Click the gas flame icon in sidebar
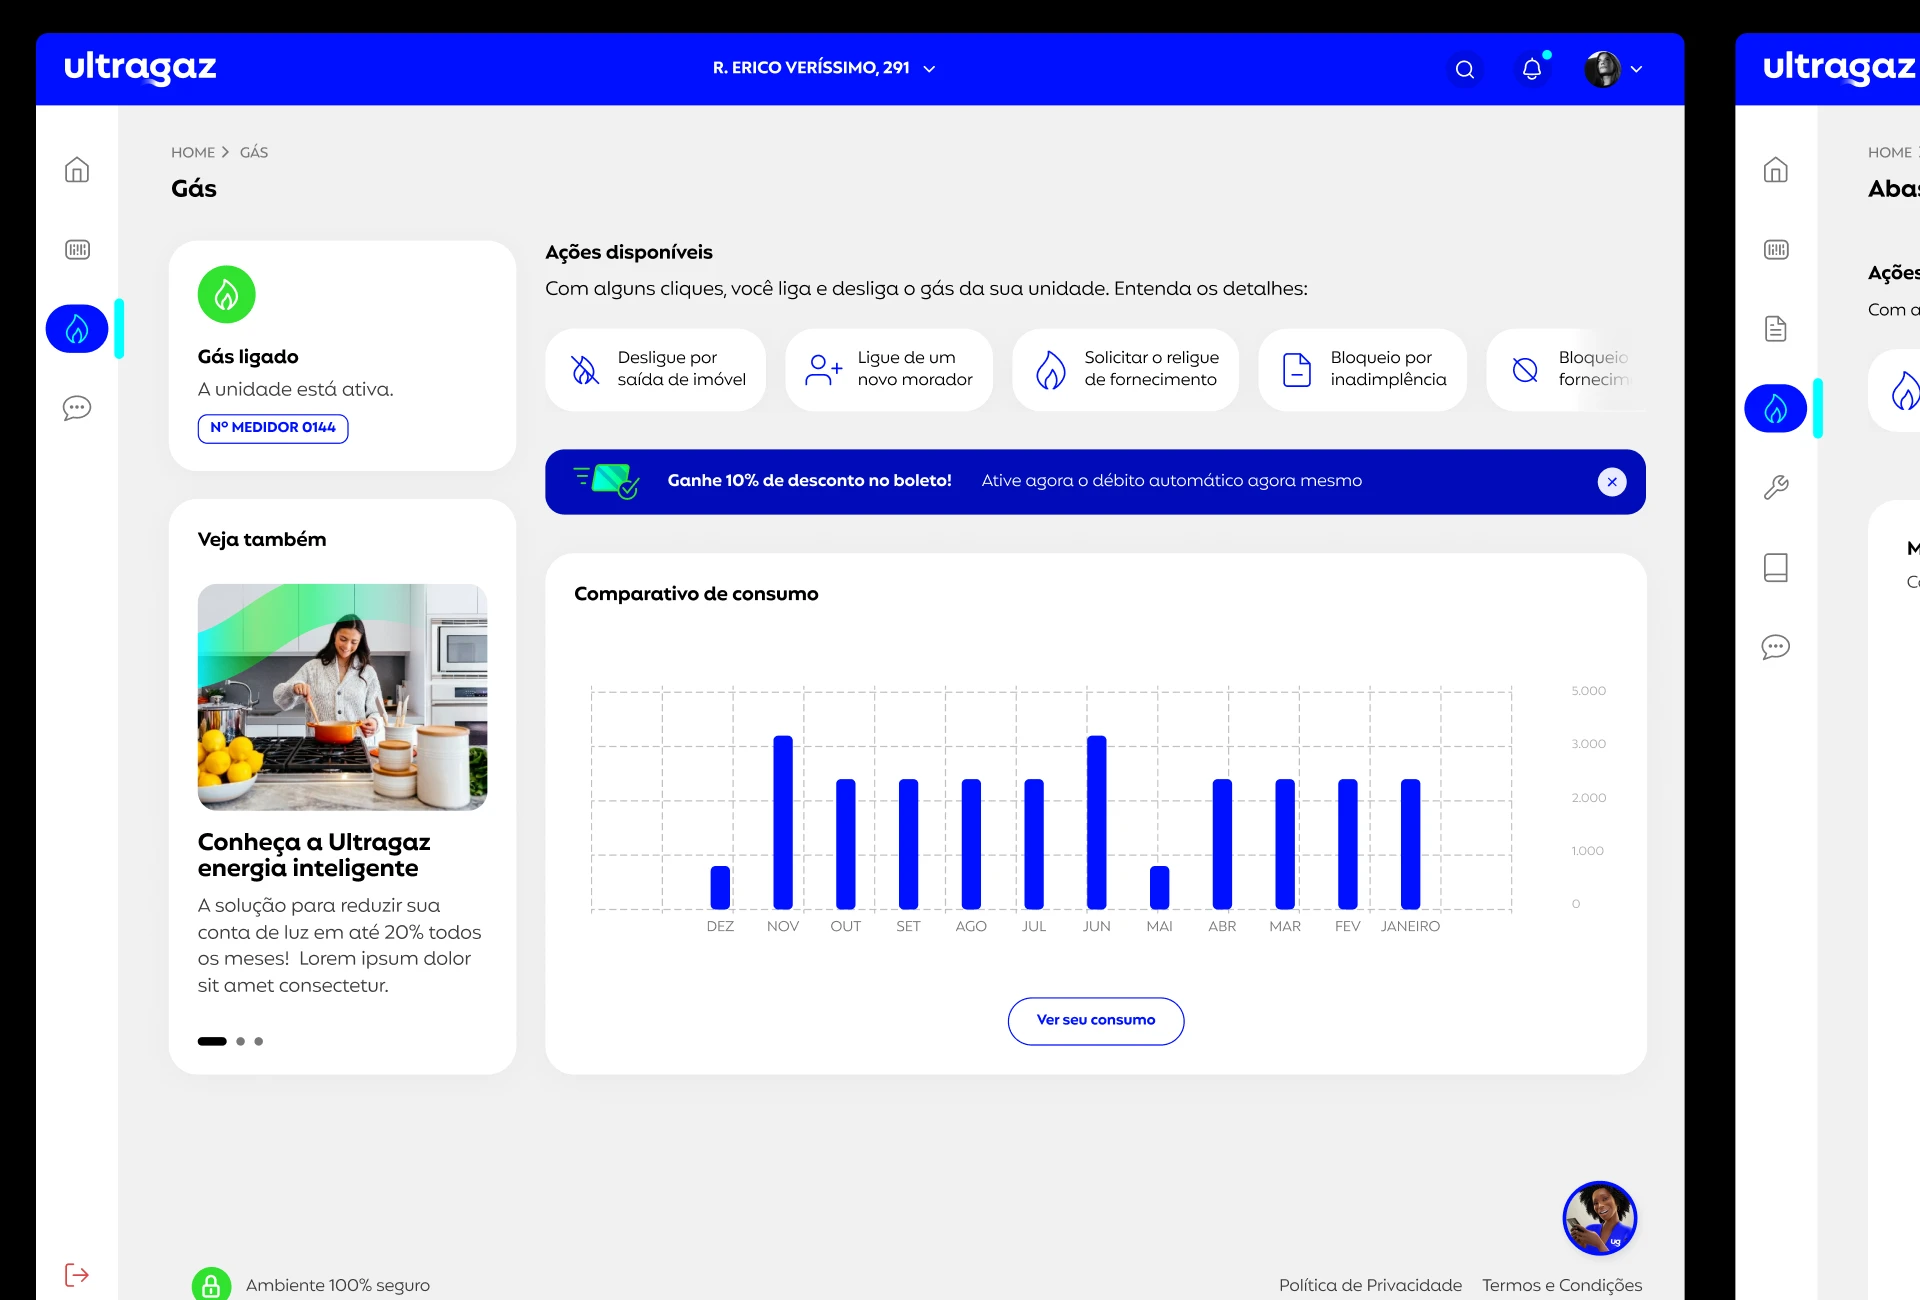Image resolution: width=1920 pixels, height=1300 pixels. (x=77, y=326)
